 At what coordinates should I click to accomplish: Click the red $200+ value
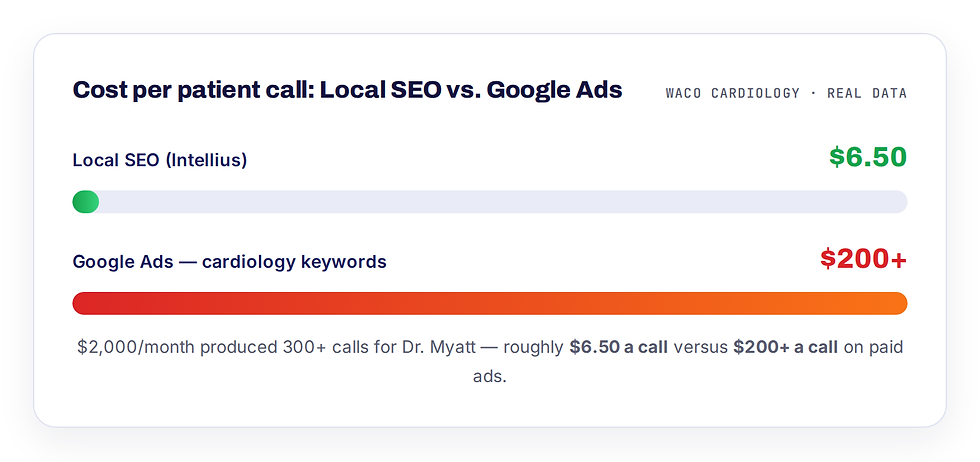tap(864, 259)
